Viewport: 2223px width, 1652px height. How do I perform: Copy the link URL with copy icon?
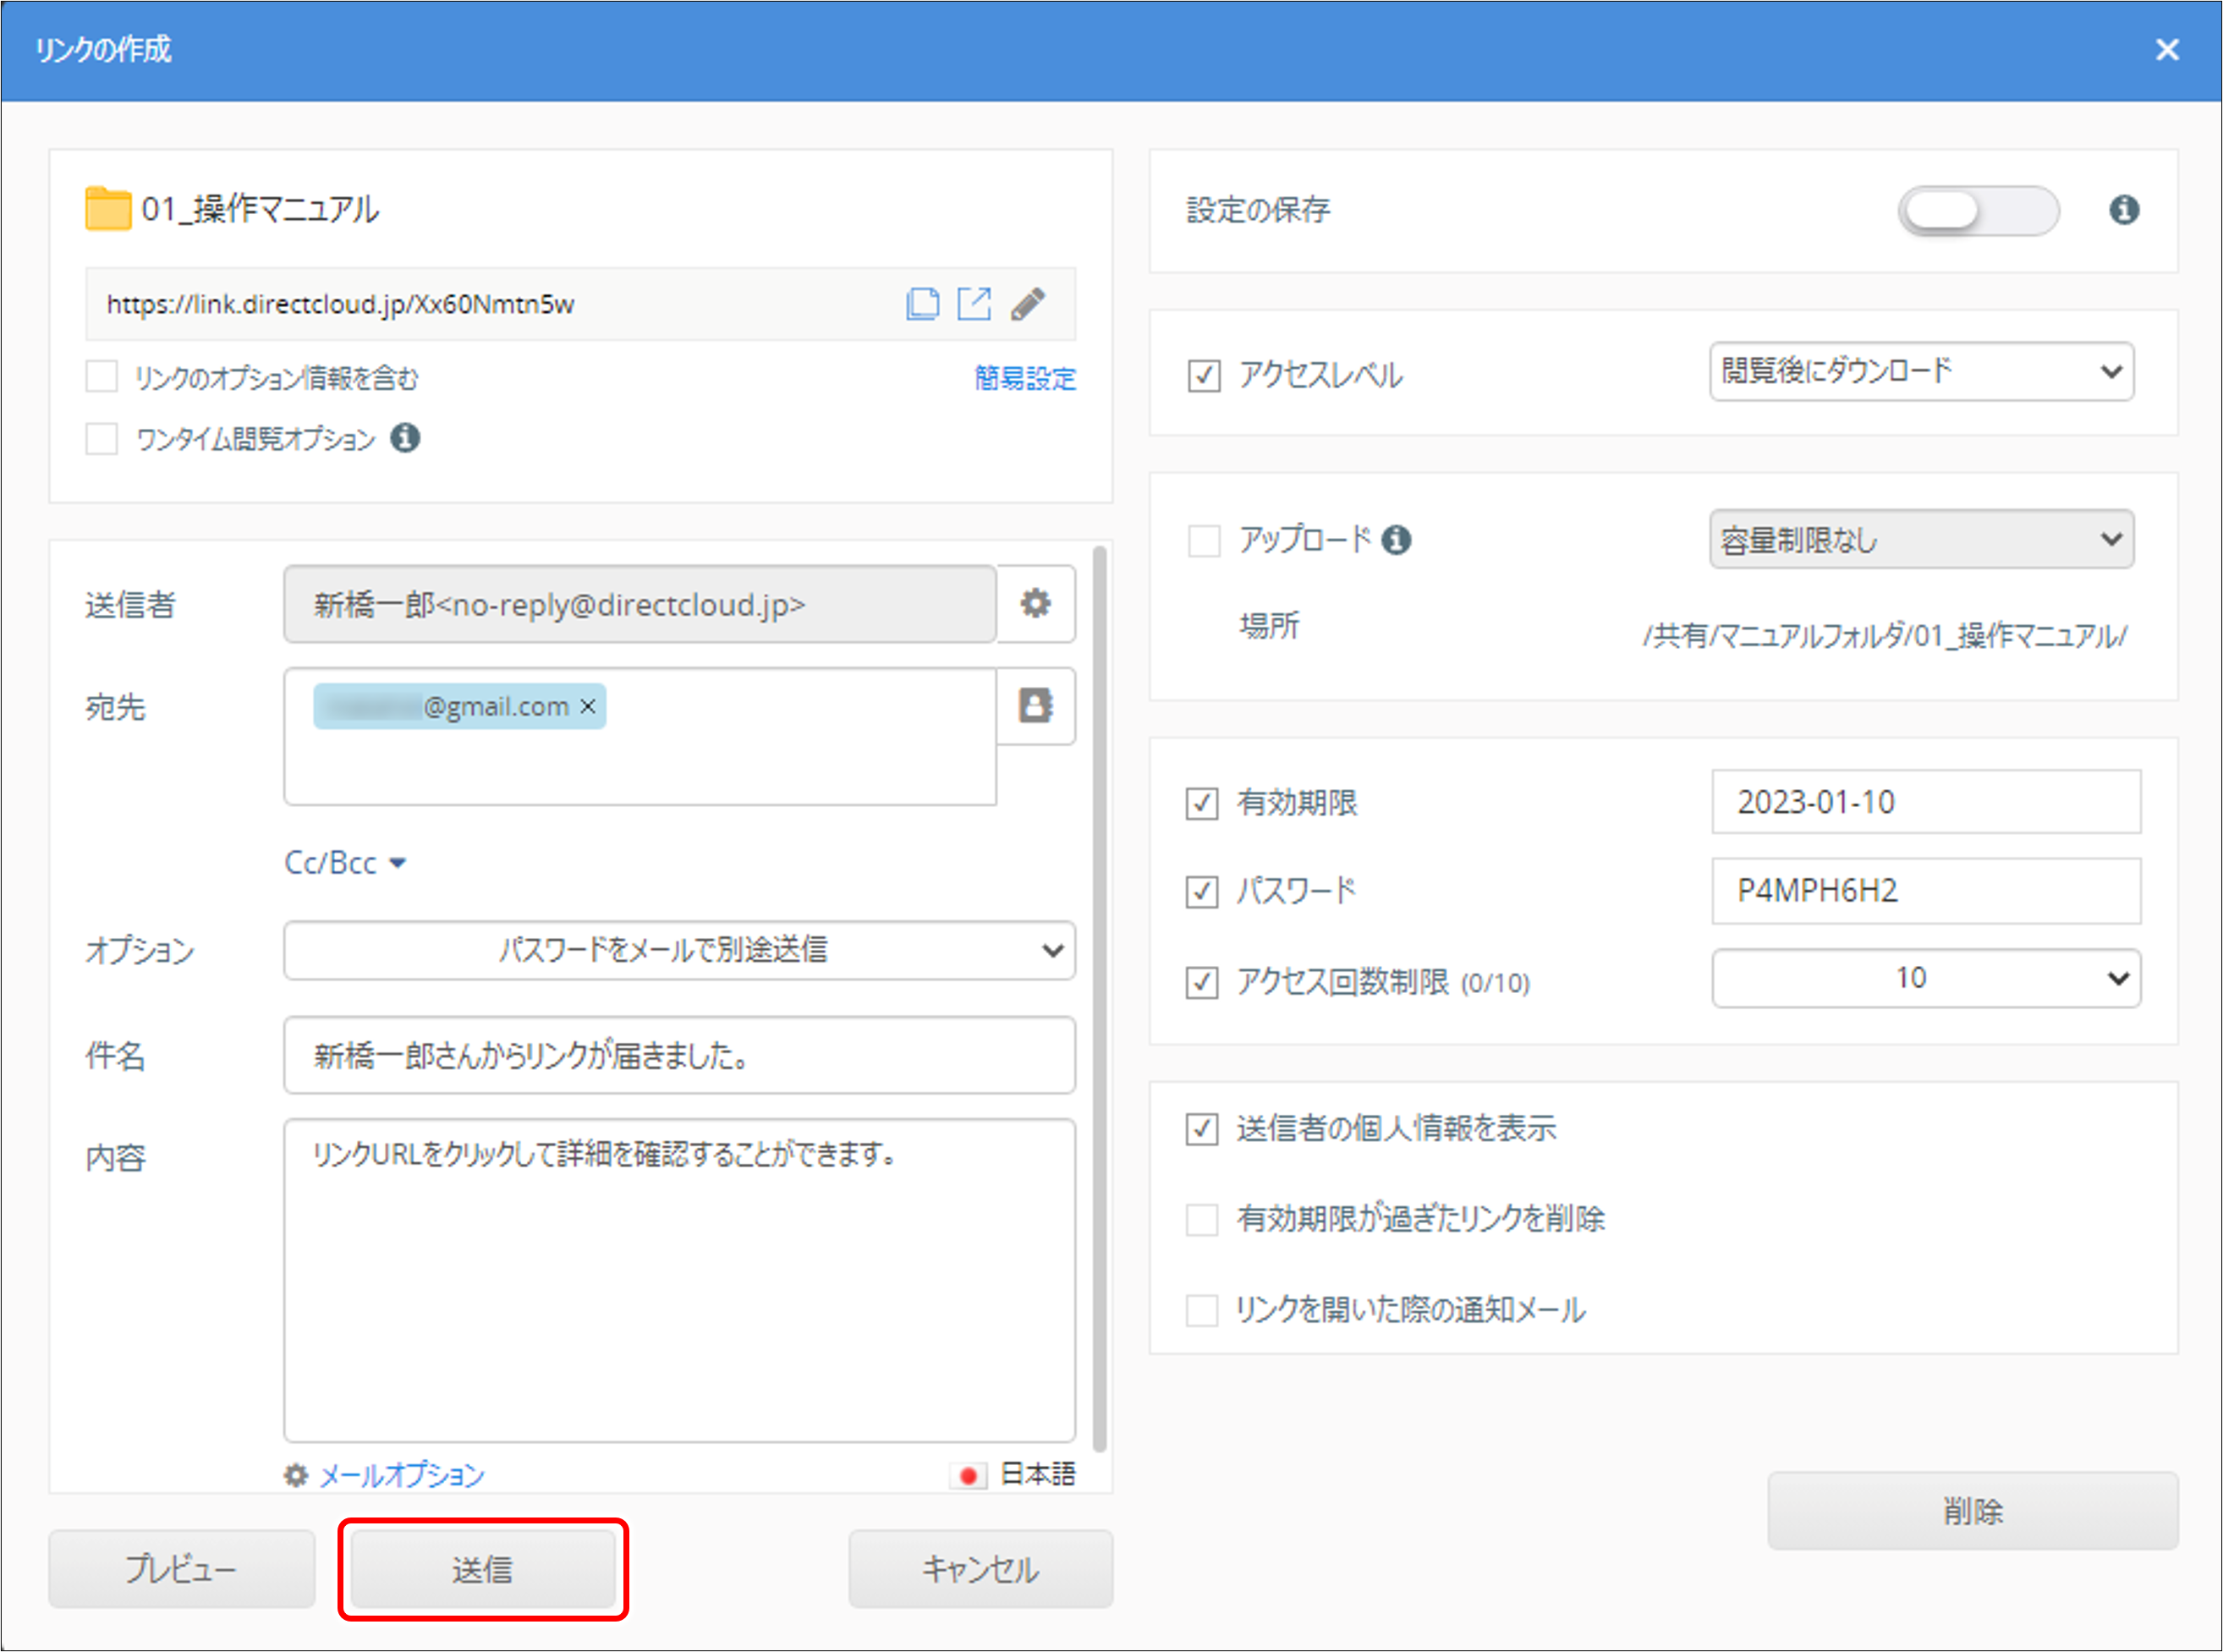(x=922, y=304)
